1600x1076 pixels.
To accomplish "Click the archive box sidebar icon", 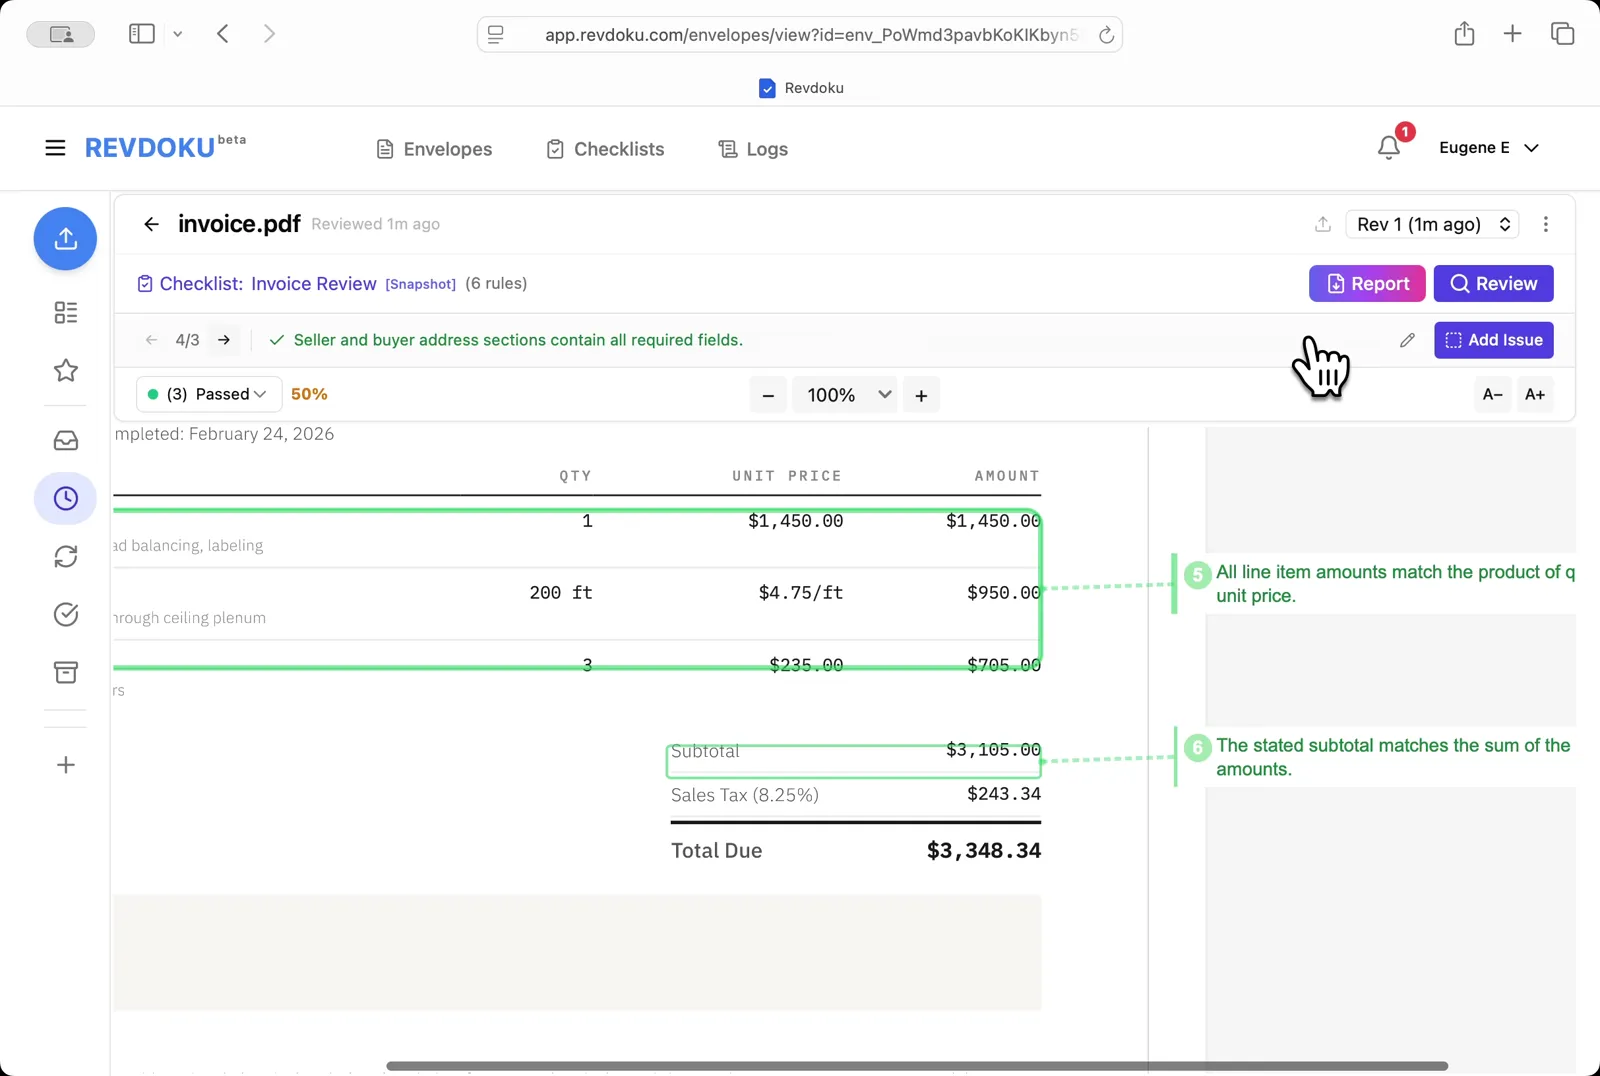I will pos(66,672).
